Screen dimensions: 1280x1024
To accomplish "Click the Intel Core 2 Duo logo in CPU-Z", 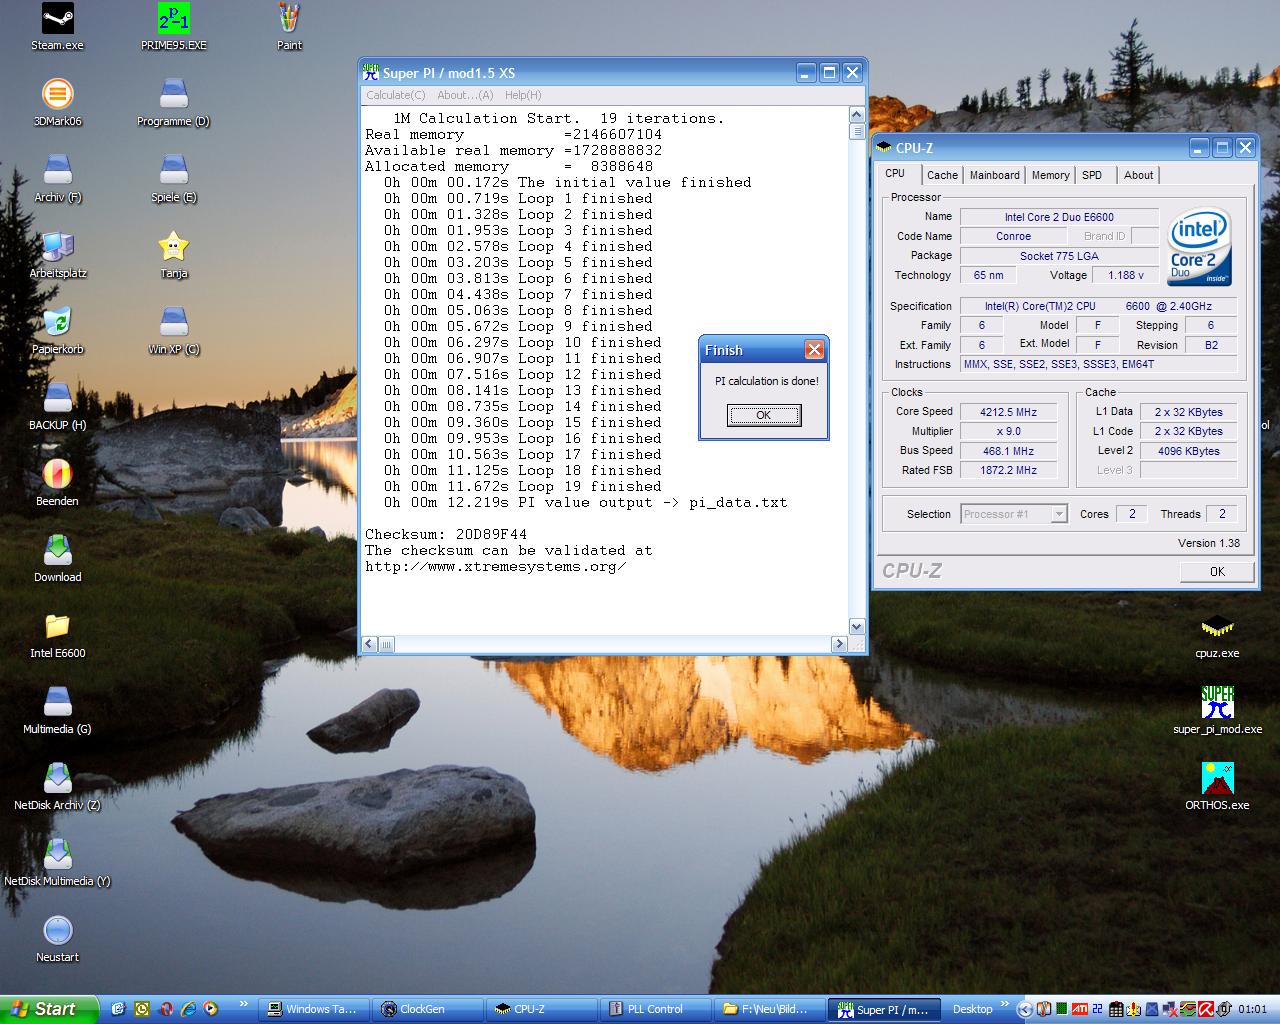I will [1200, 247].
